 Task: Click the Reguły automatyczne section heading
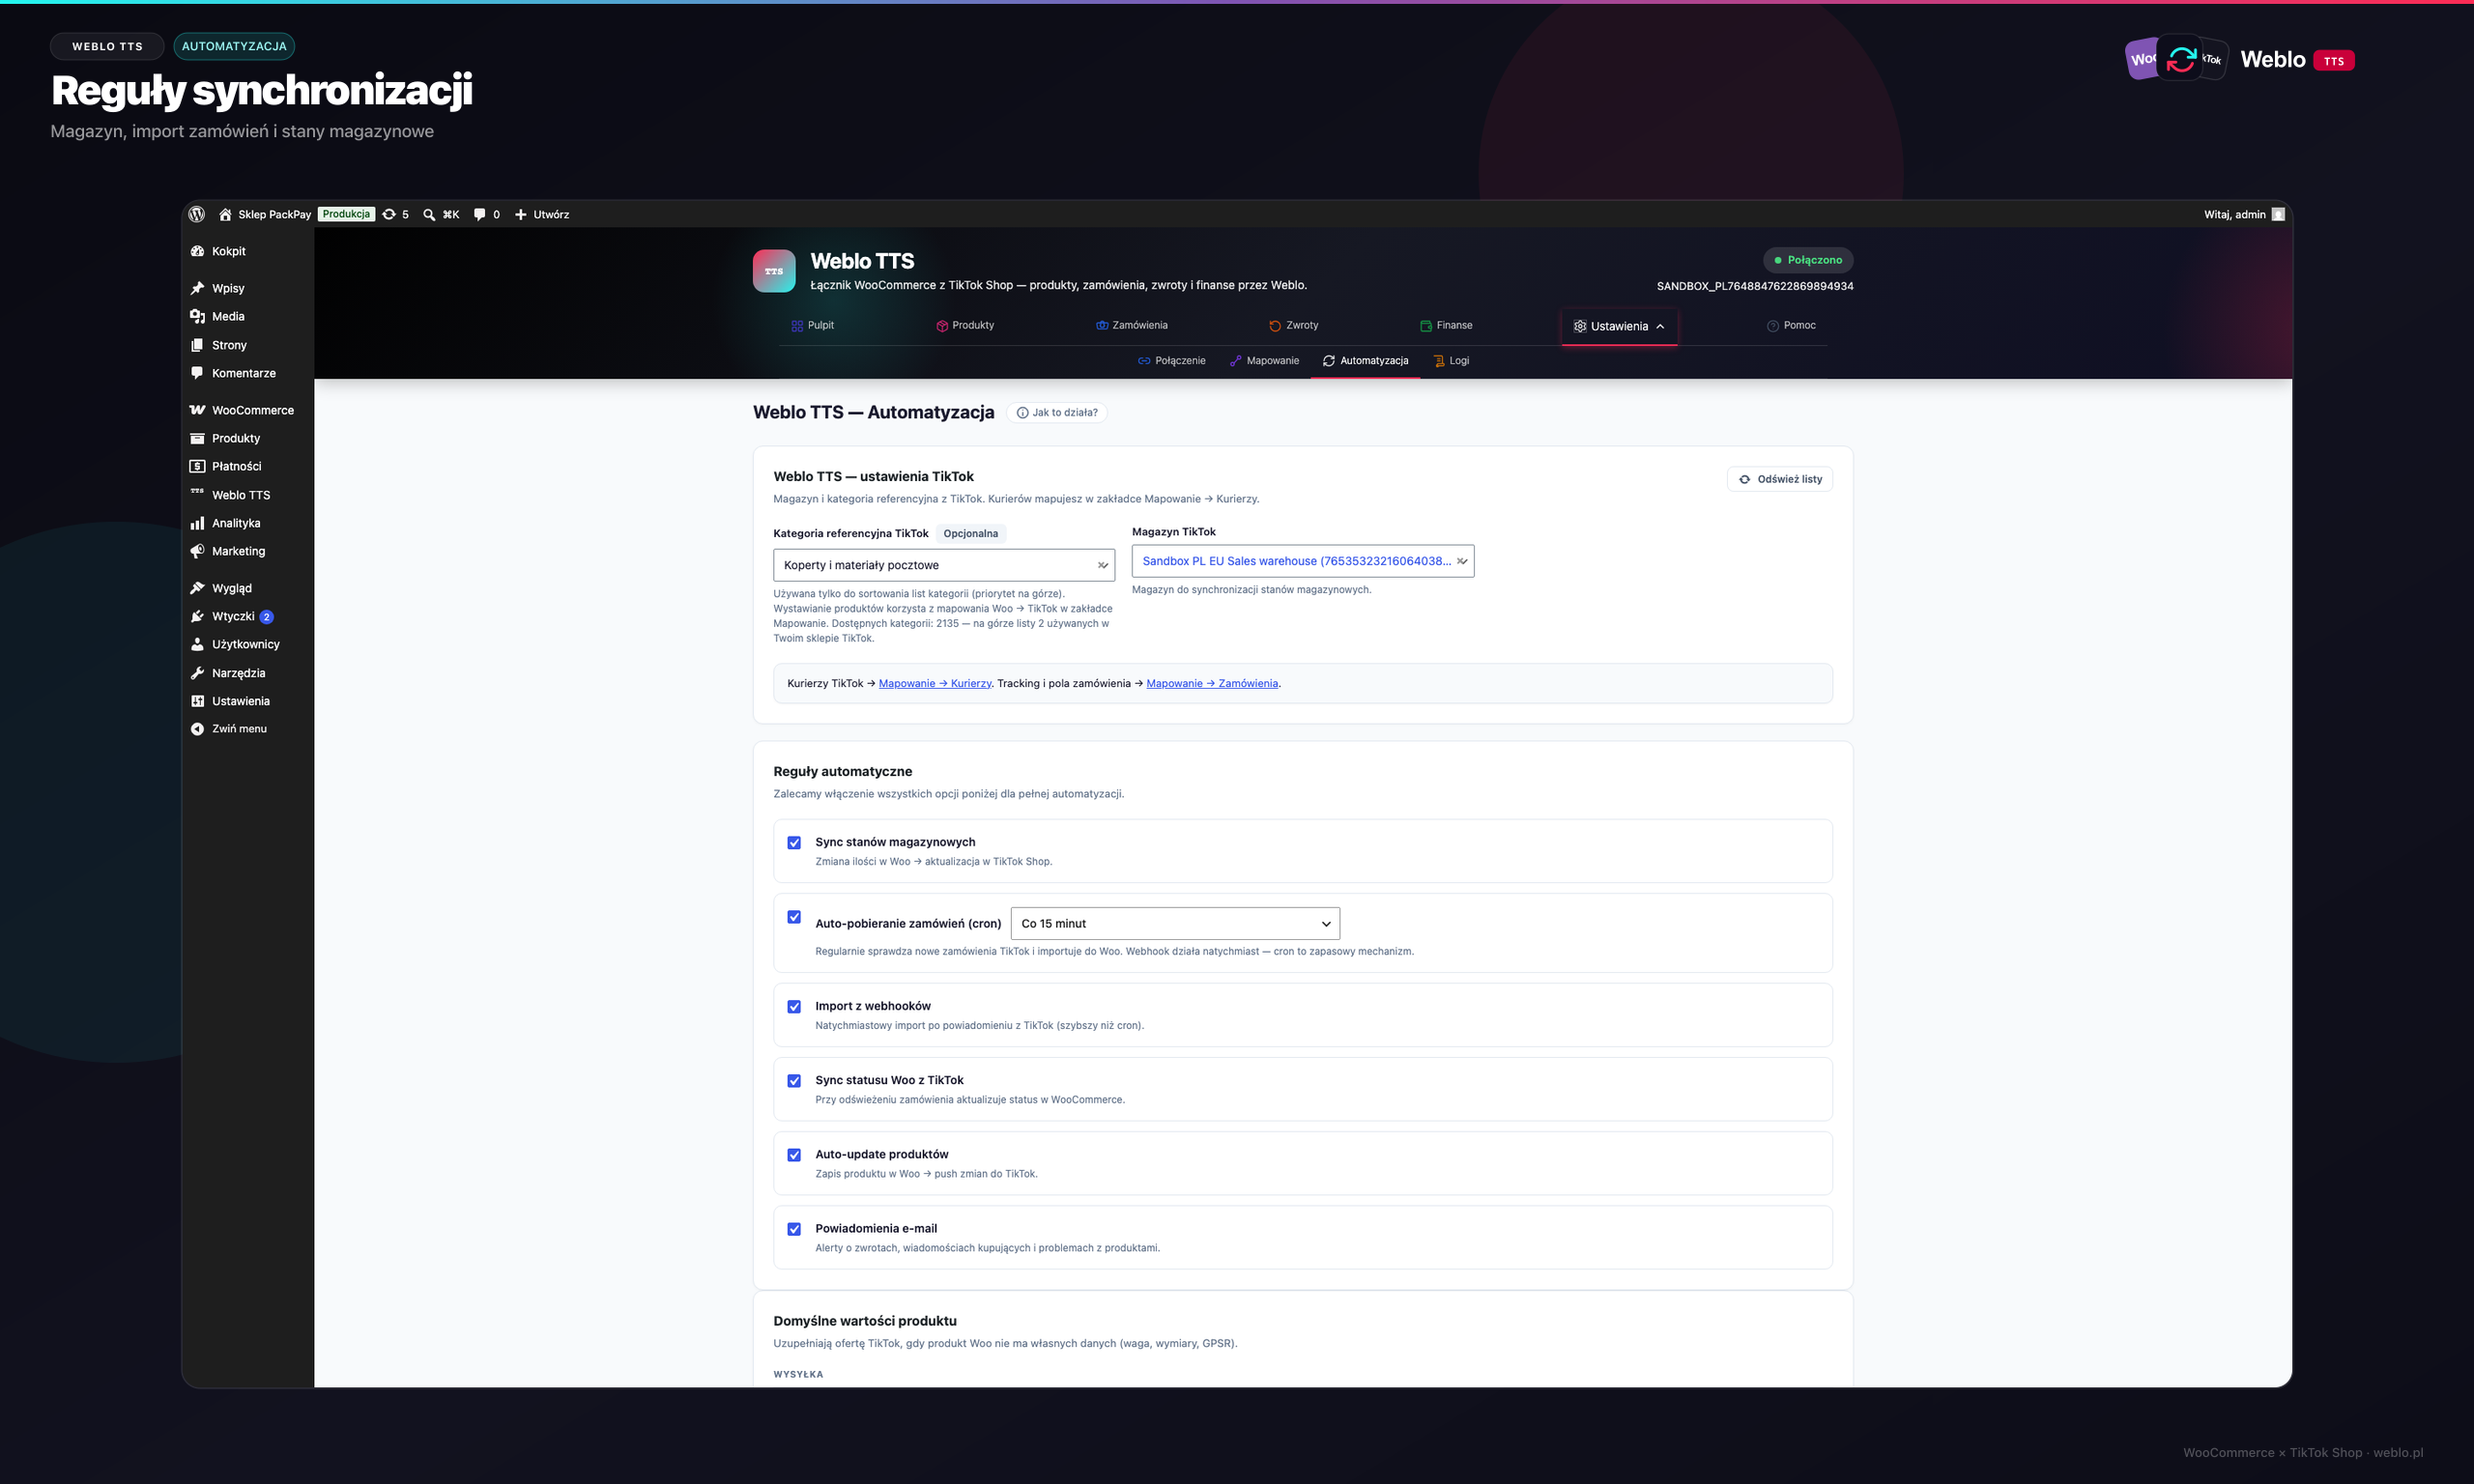[x=843, y=771]
